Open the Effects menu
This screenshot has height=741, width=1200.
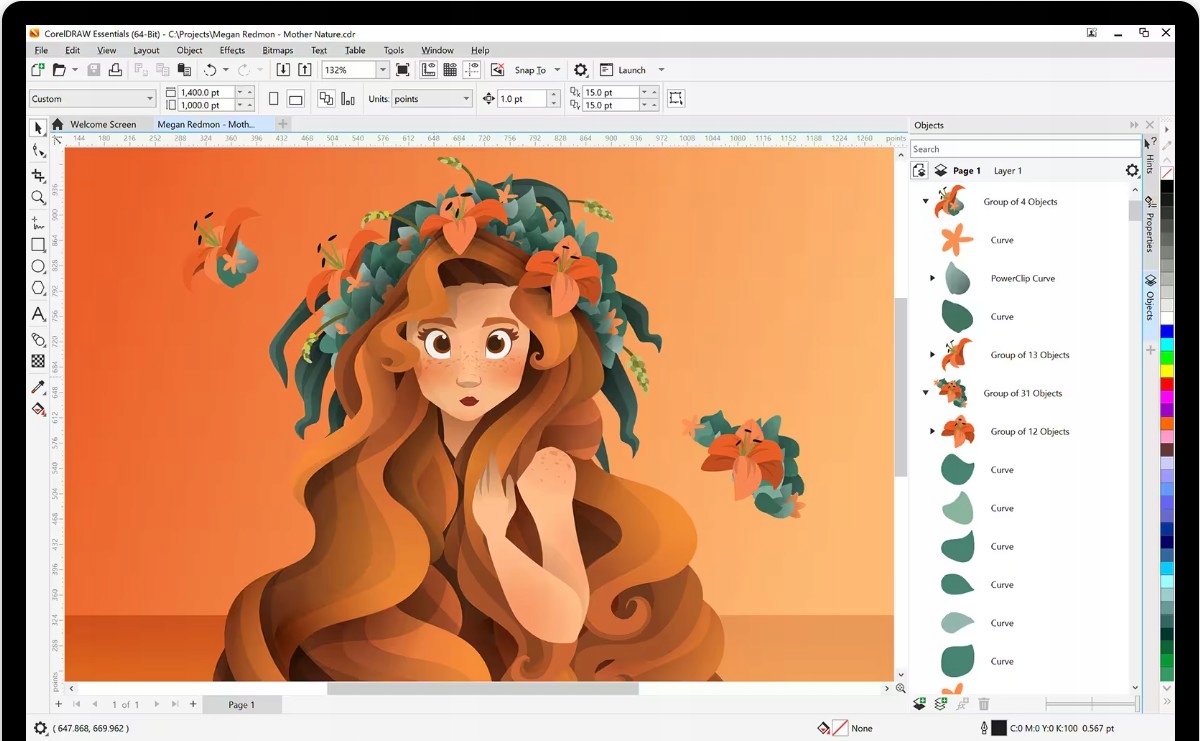(232, 50)
